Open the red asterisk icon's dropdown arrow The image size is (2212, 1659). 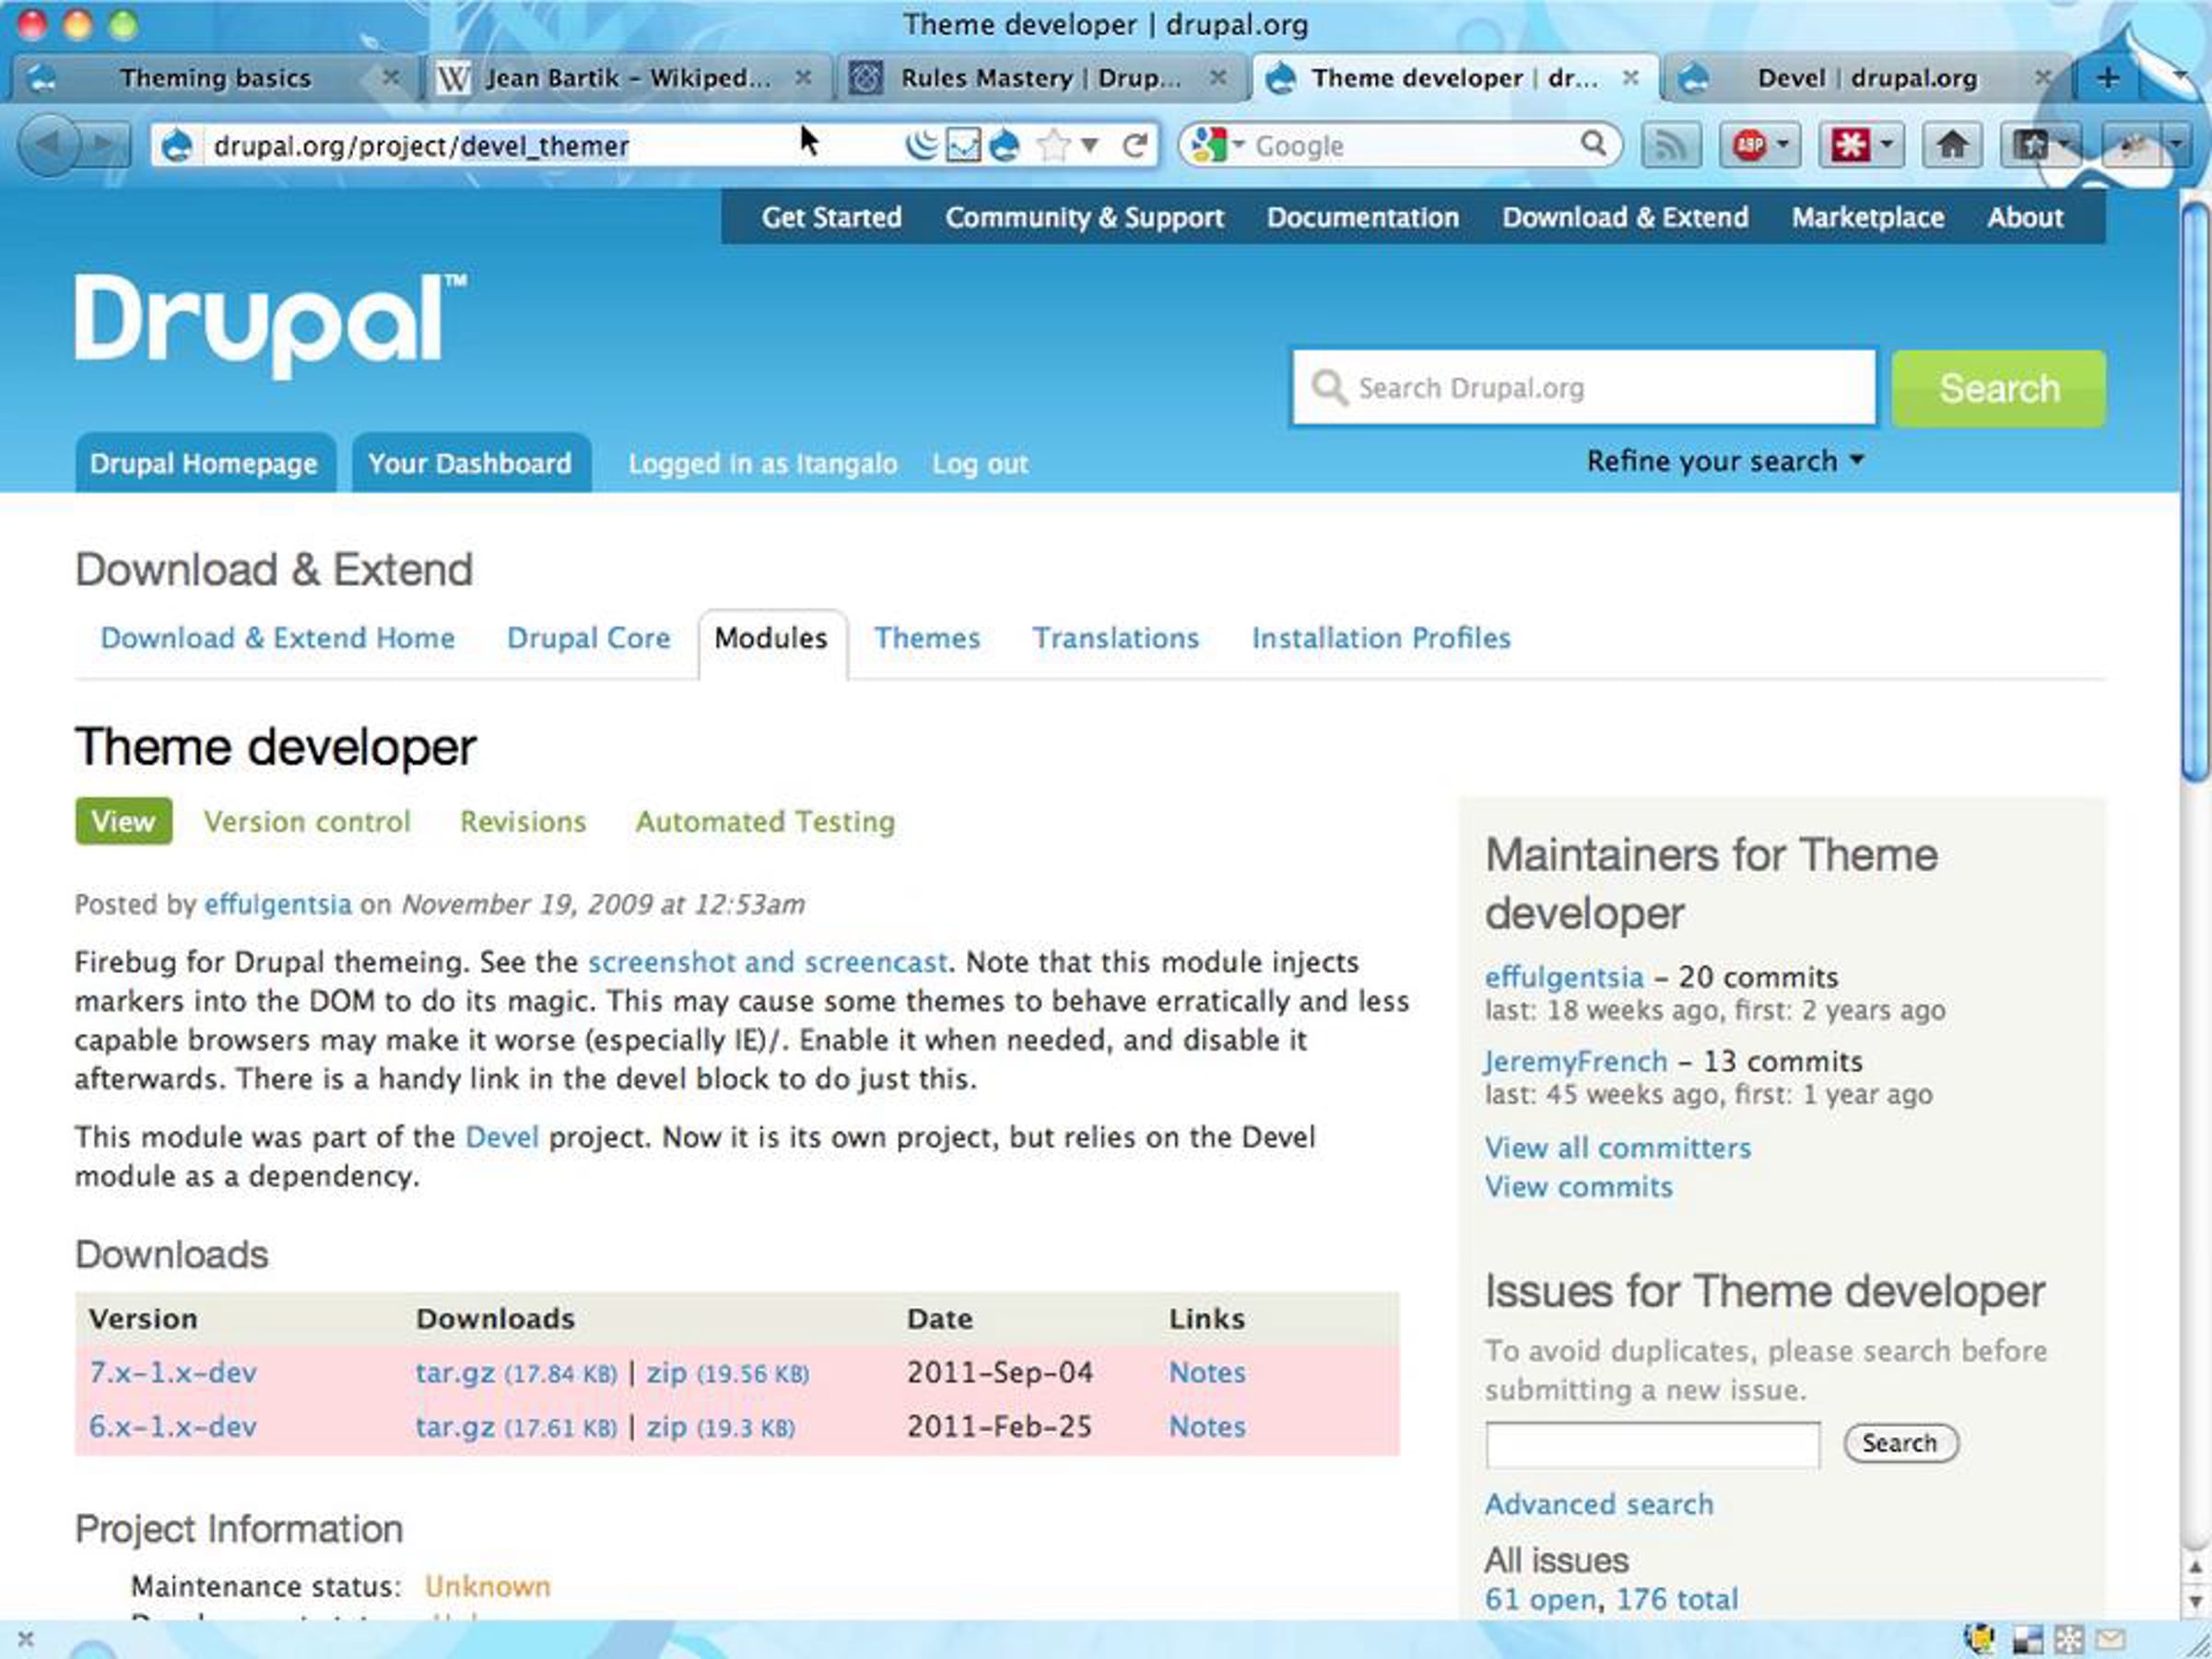pyautogui.click(x=1886, y=145)
